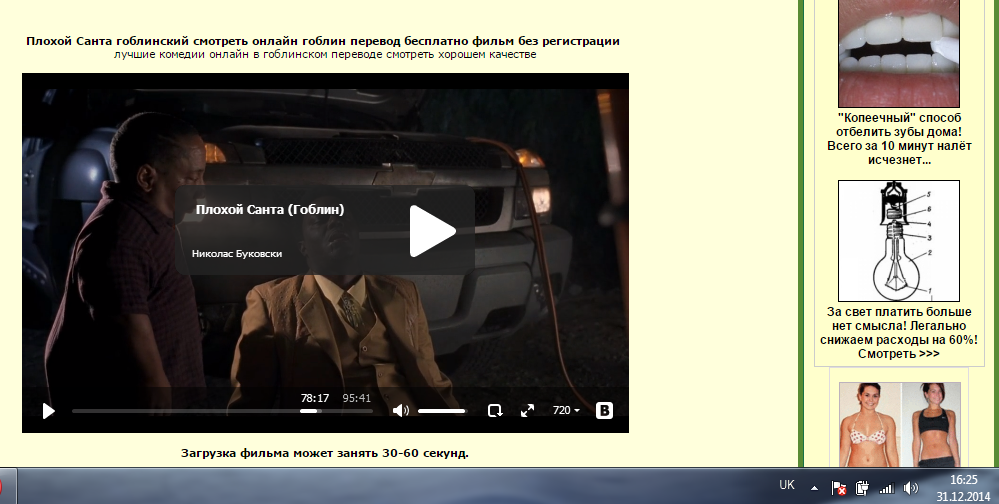
Task: Click the 78:17 current time indicator
Action: (x=315, y=398)
